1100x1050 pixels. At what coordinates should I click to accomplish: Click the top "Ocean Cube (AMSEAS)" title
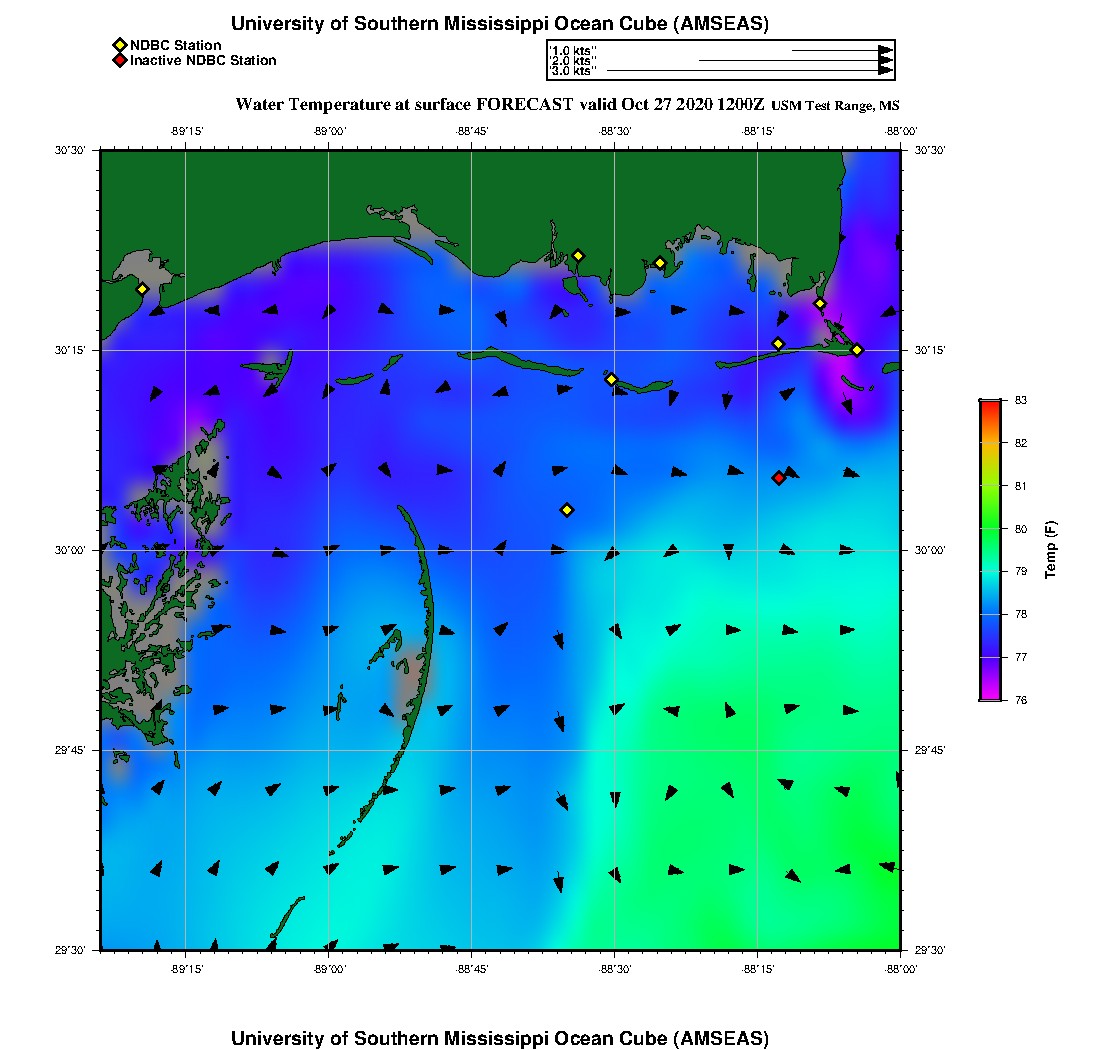click(x=500, y=23)
